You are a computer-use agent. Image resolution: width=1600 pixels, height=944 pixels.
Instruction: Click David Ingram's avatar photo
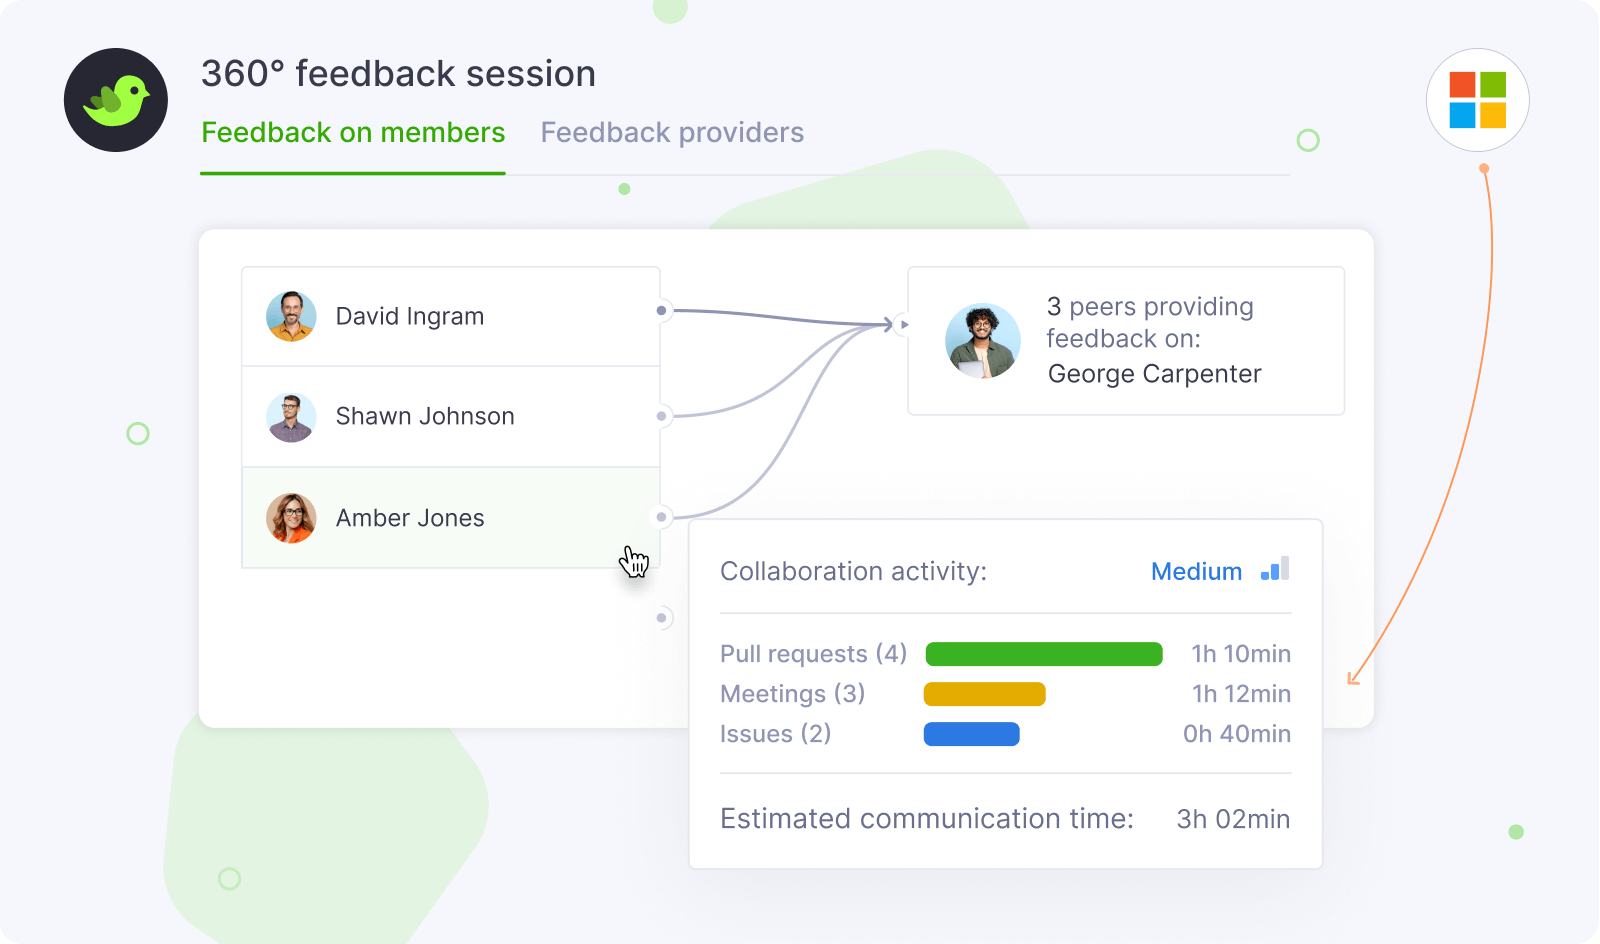(291, 317)
